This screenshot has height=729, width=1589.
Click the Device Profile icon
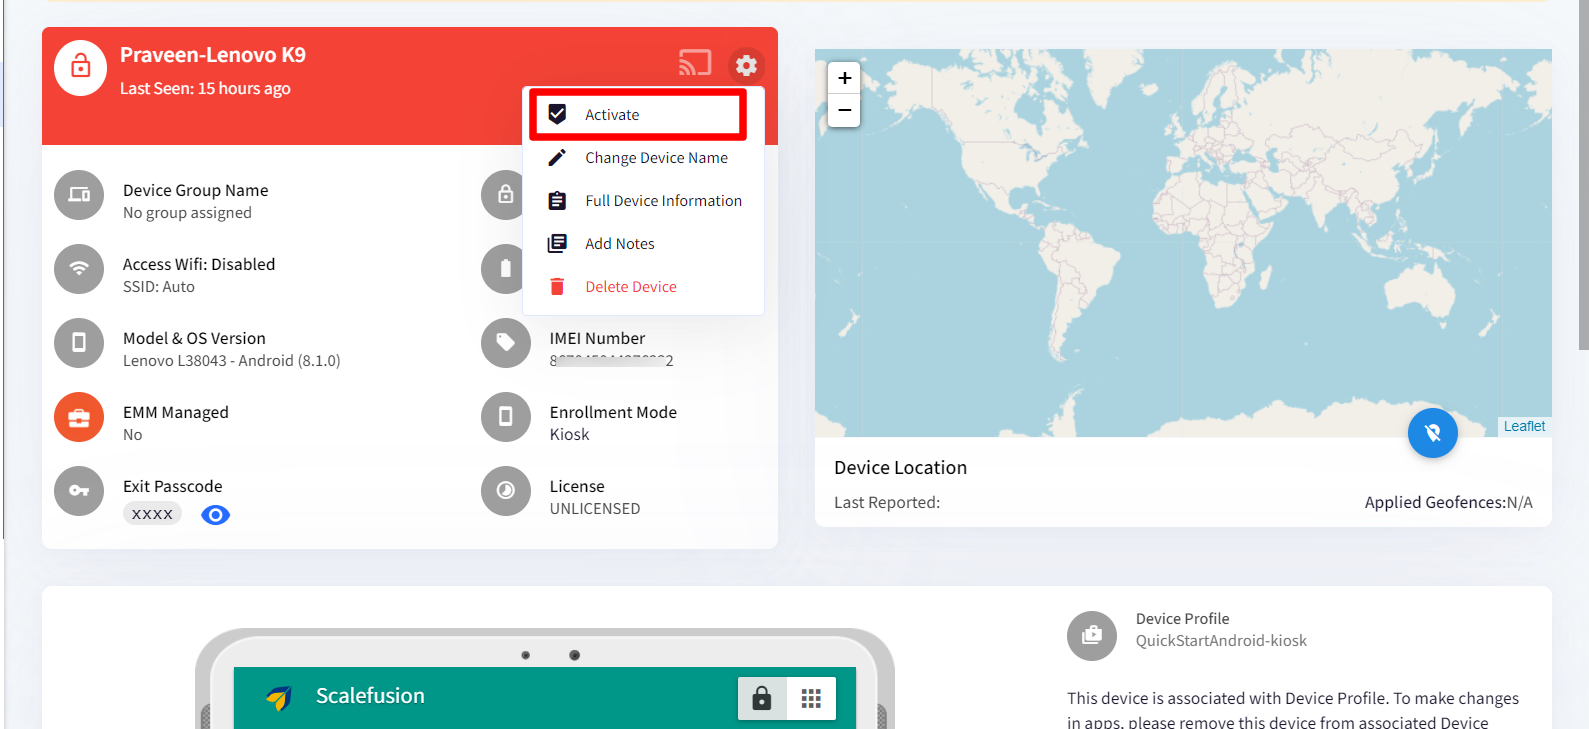pyautogui.click(x=1092, y=636)
